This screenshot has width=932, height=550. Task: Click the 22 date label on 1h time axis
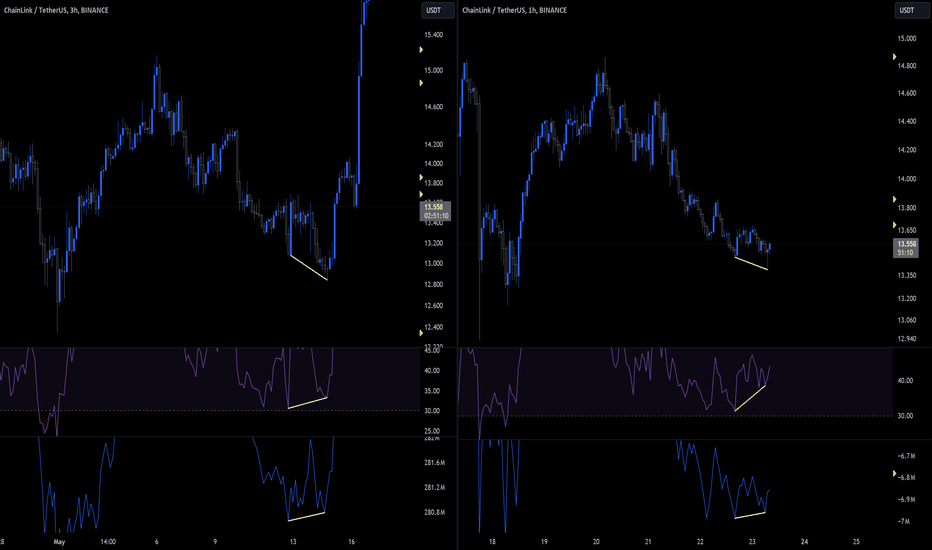click(700, 542)
